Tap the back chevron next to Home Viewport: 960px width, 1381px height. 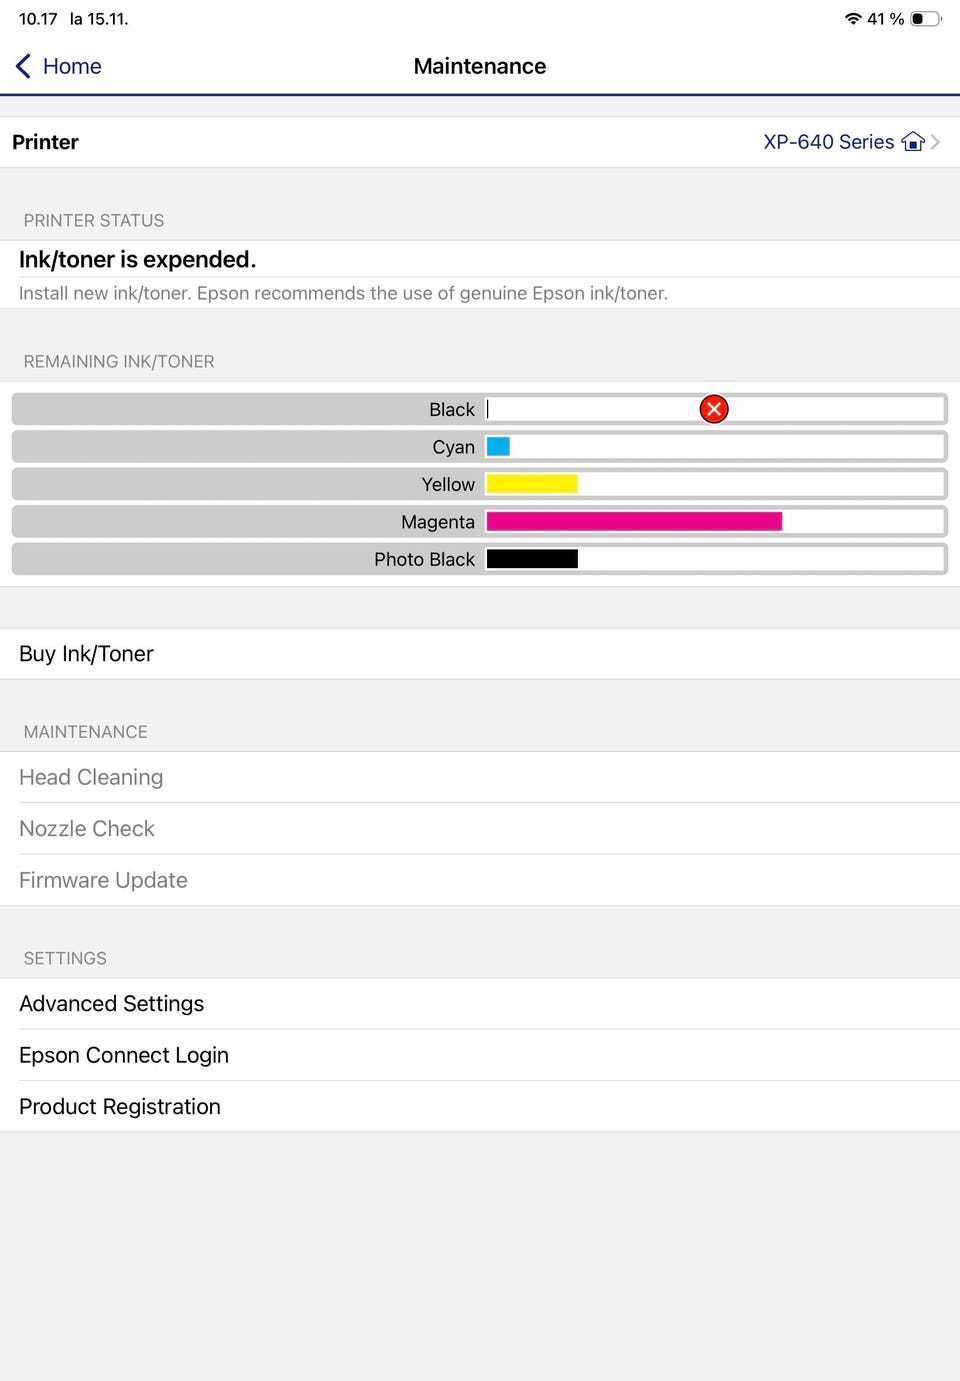(x=23, y=66)
